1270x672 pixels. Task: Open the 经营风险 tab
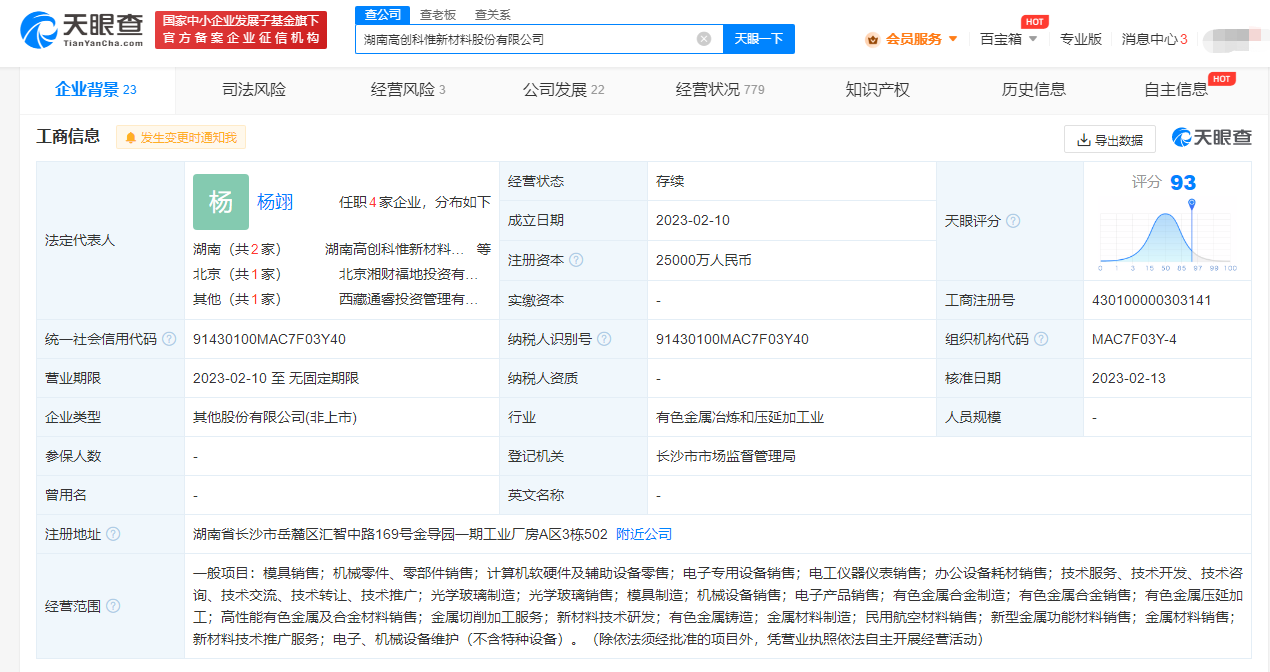408,90
